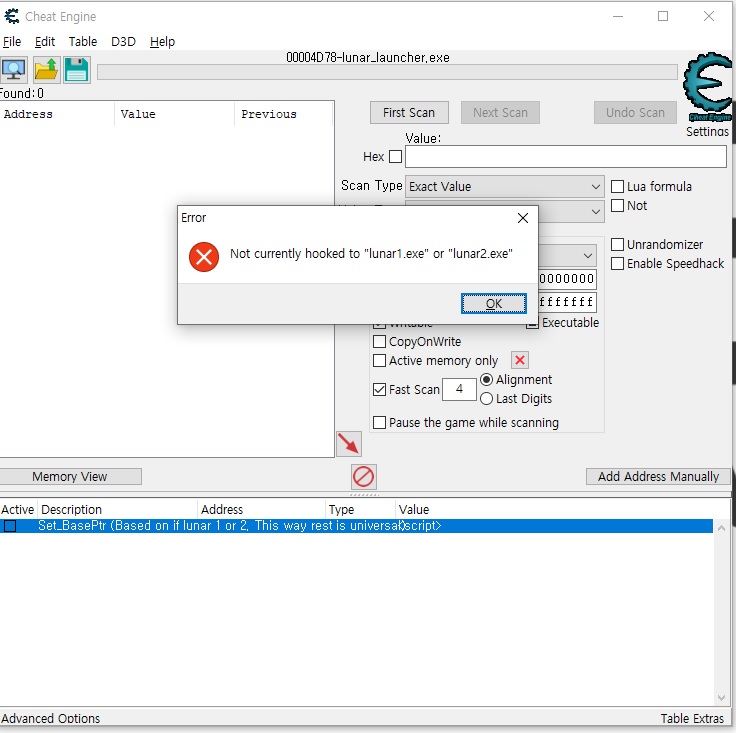Image resolution: width=736 pixels, height=733 pixels.
Task: Select the Alignment radio button
Action: pos(487,379)
